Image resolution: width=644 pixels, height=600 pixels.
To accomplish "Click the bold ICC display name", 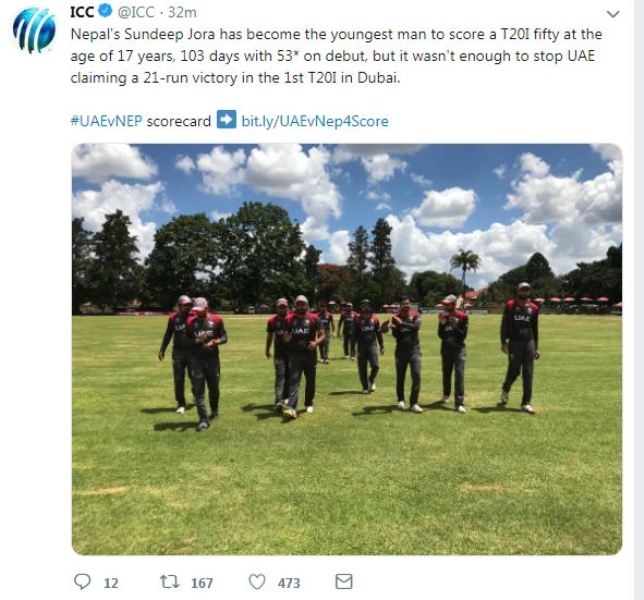I will click(83, 12).
